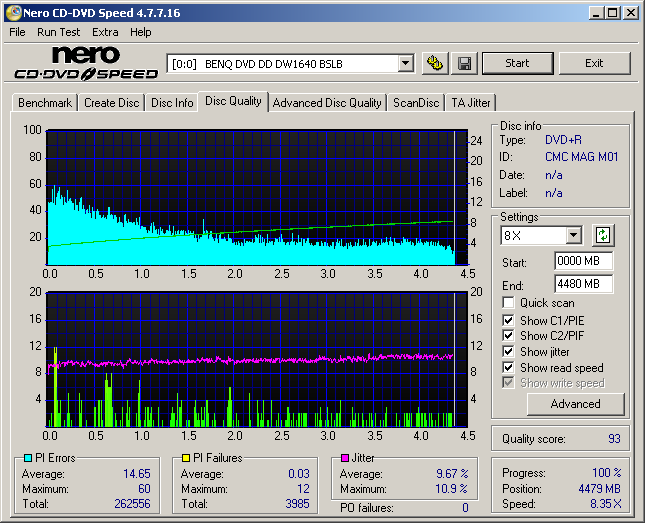
Task: Click the floppy disk save icon
Action: pyautogui.click(x=465, y=63)
